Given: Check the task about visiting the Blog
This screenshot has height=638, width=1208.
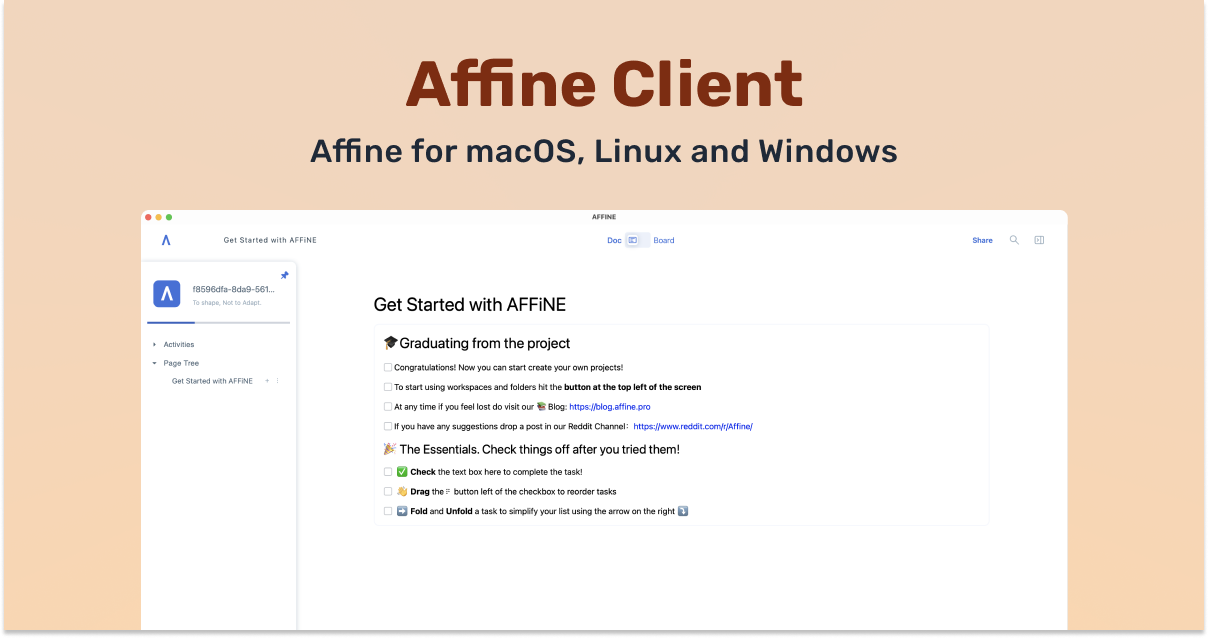Looking at the screenshot, I should pos(388,406).
